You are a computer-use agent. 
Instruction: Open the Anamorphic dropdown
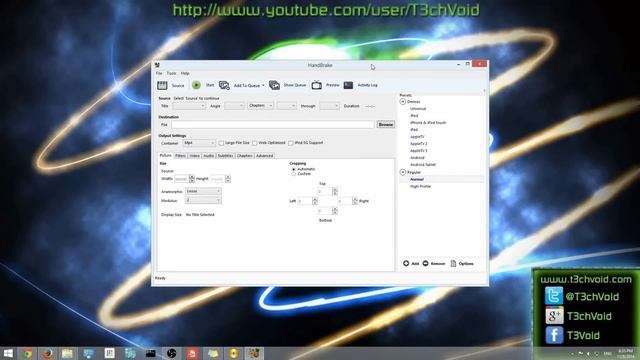pyautogui.click(x=203, y=191)
